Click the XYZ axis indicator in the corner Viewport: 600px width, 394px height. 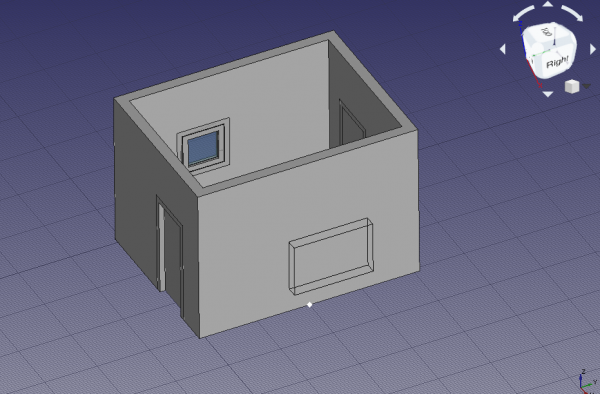point(587,381)
